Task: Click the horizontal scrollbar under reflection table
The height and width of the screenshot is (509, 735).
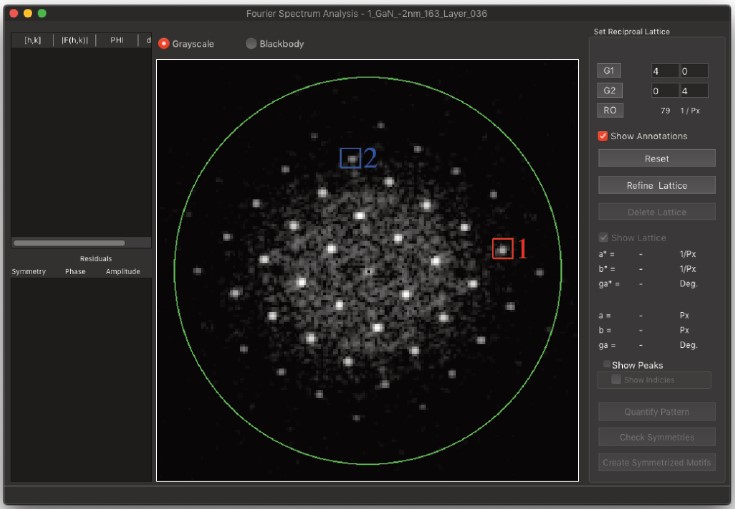Action: [69, 242]
